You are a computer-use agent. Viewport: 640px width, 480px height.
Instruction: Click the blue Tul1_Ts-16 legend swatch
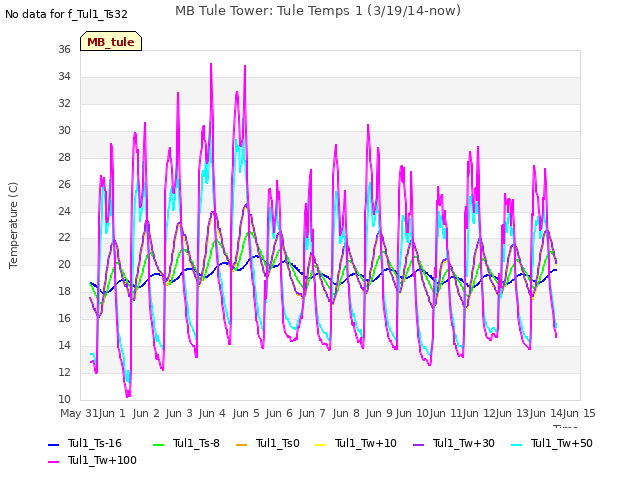click(x=53, y=444)
